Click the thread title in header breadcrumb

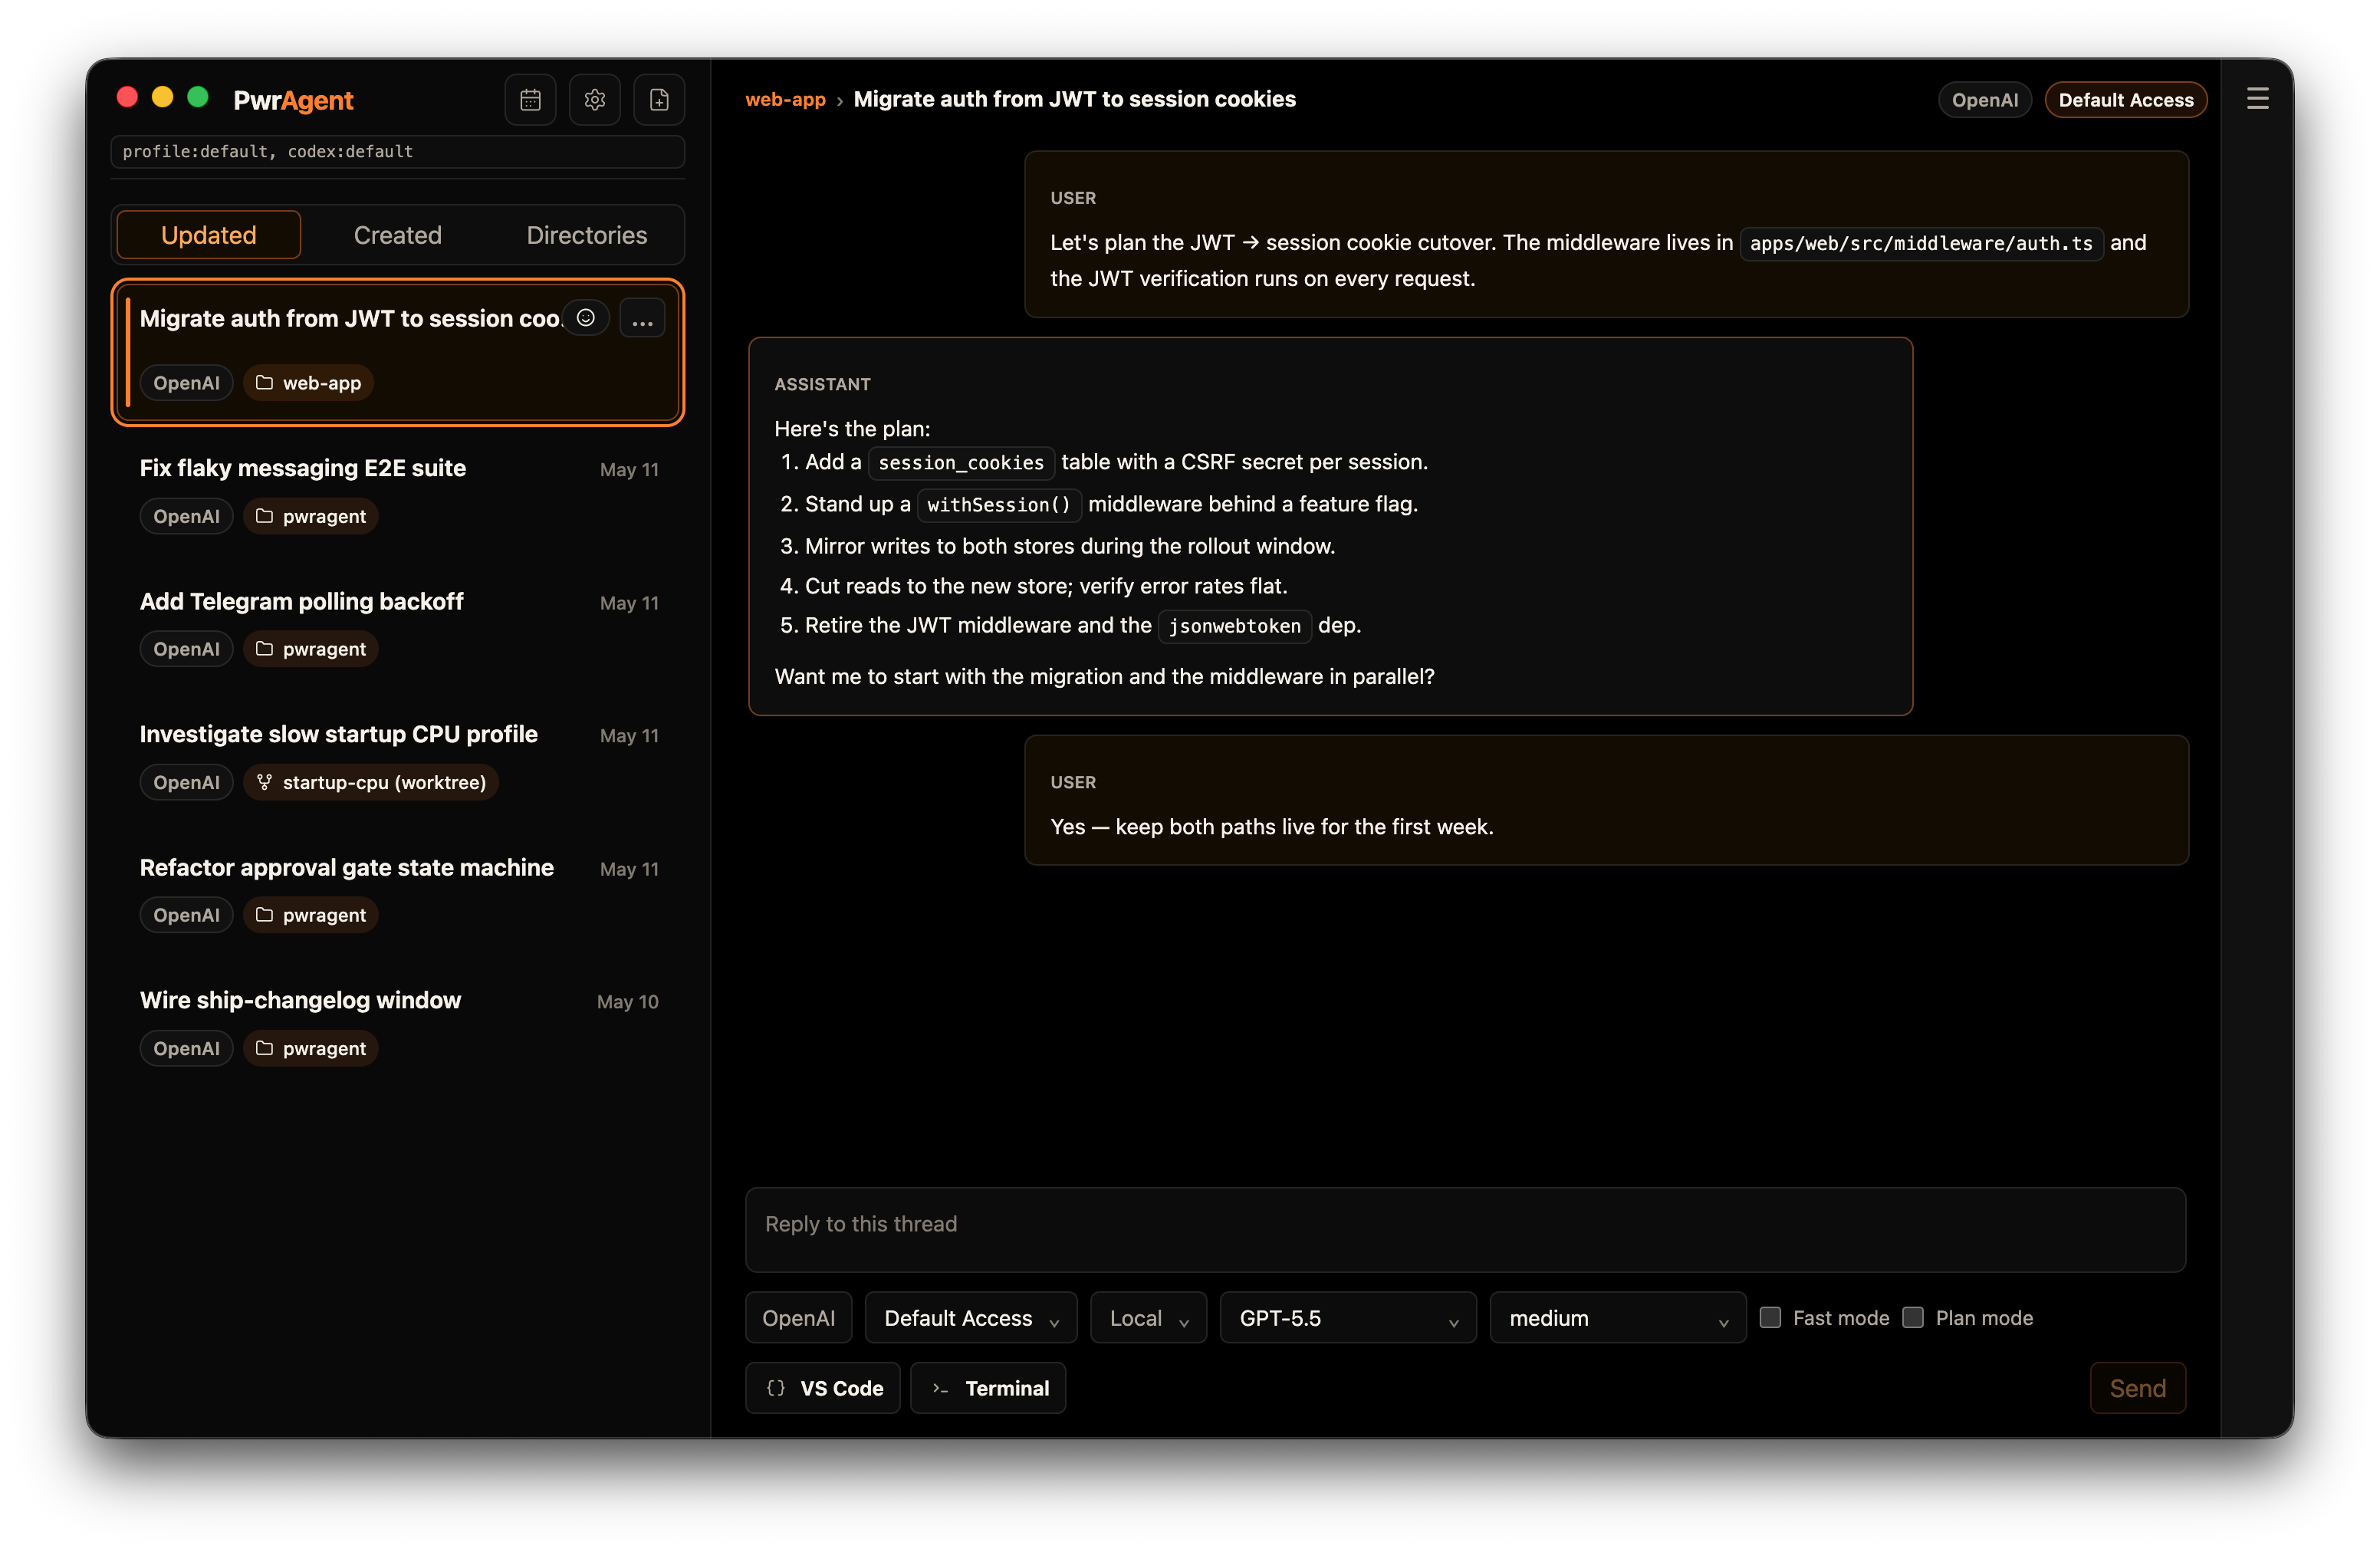tap(1074, 99)
